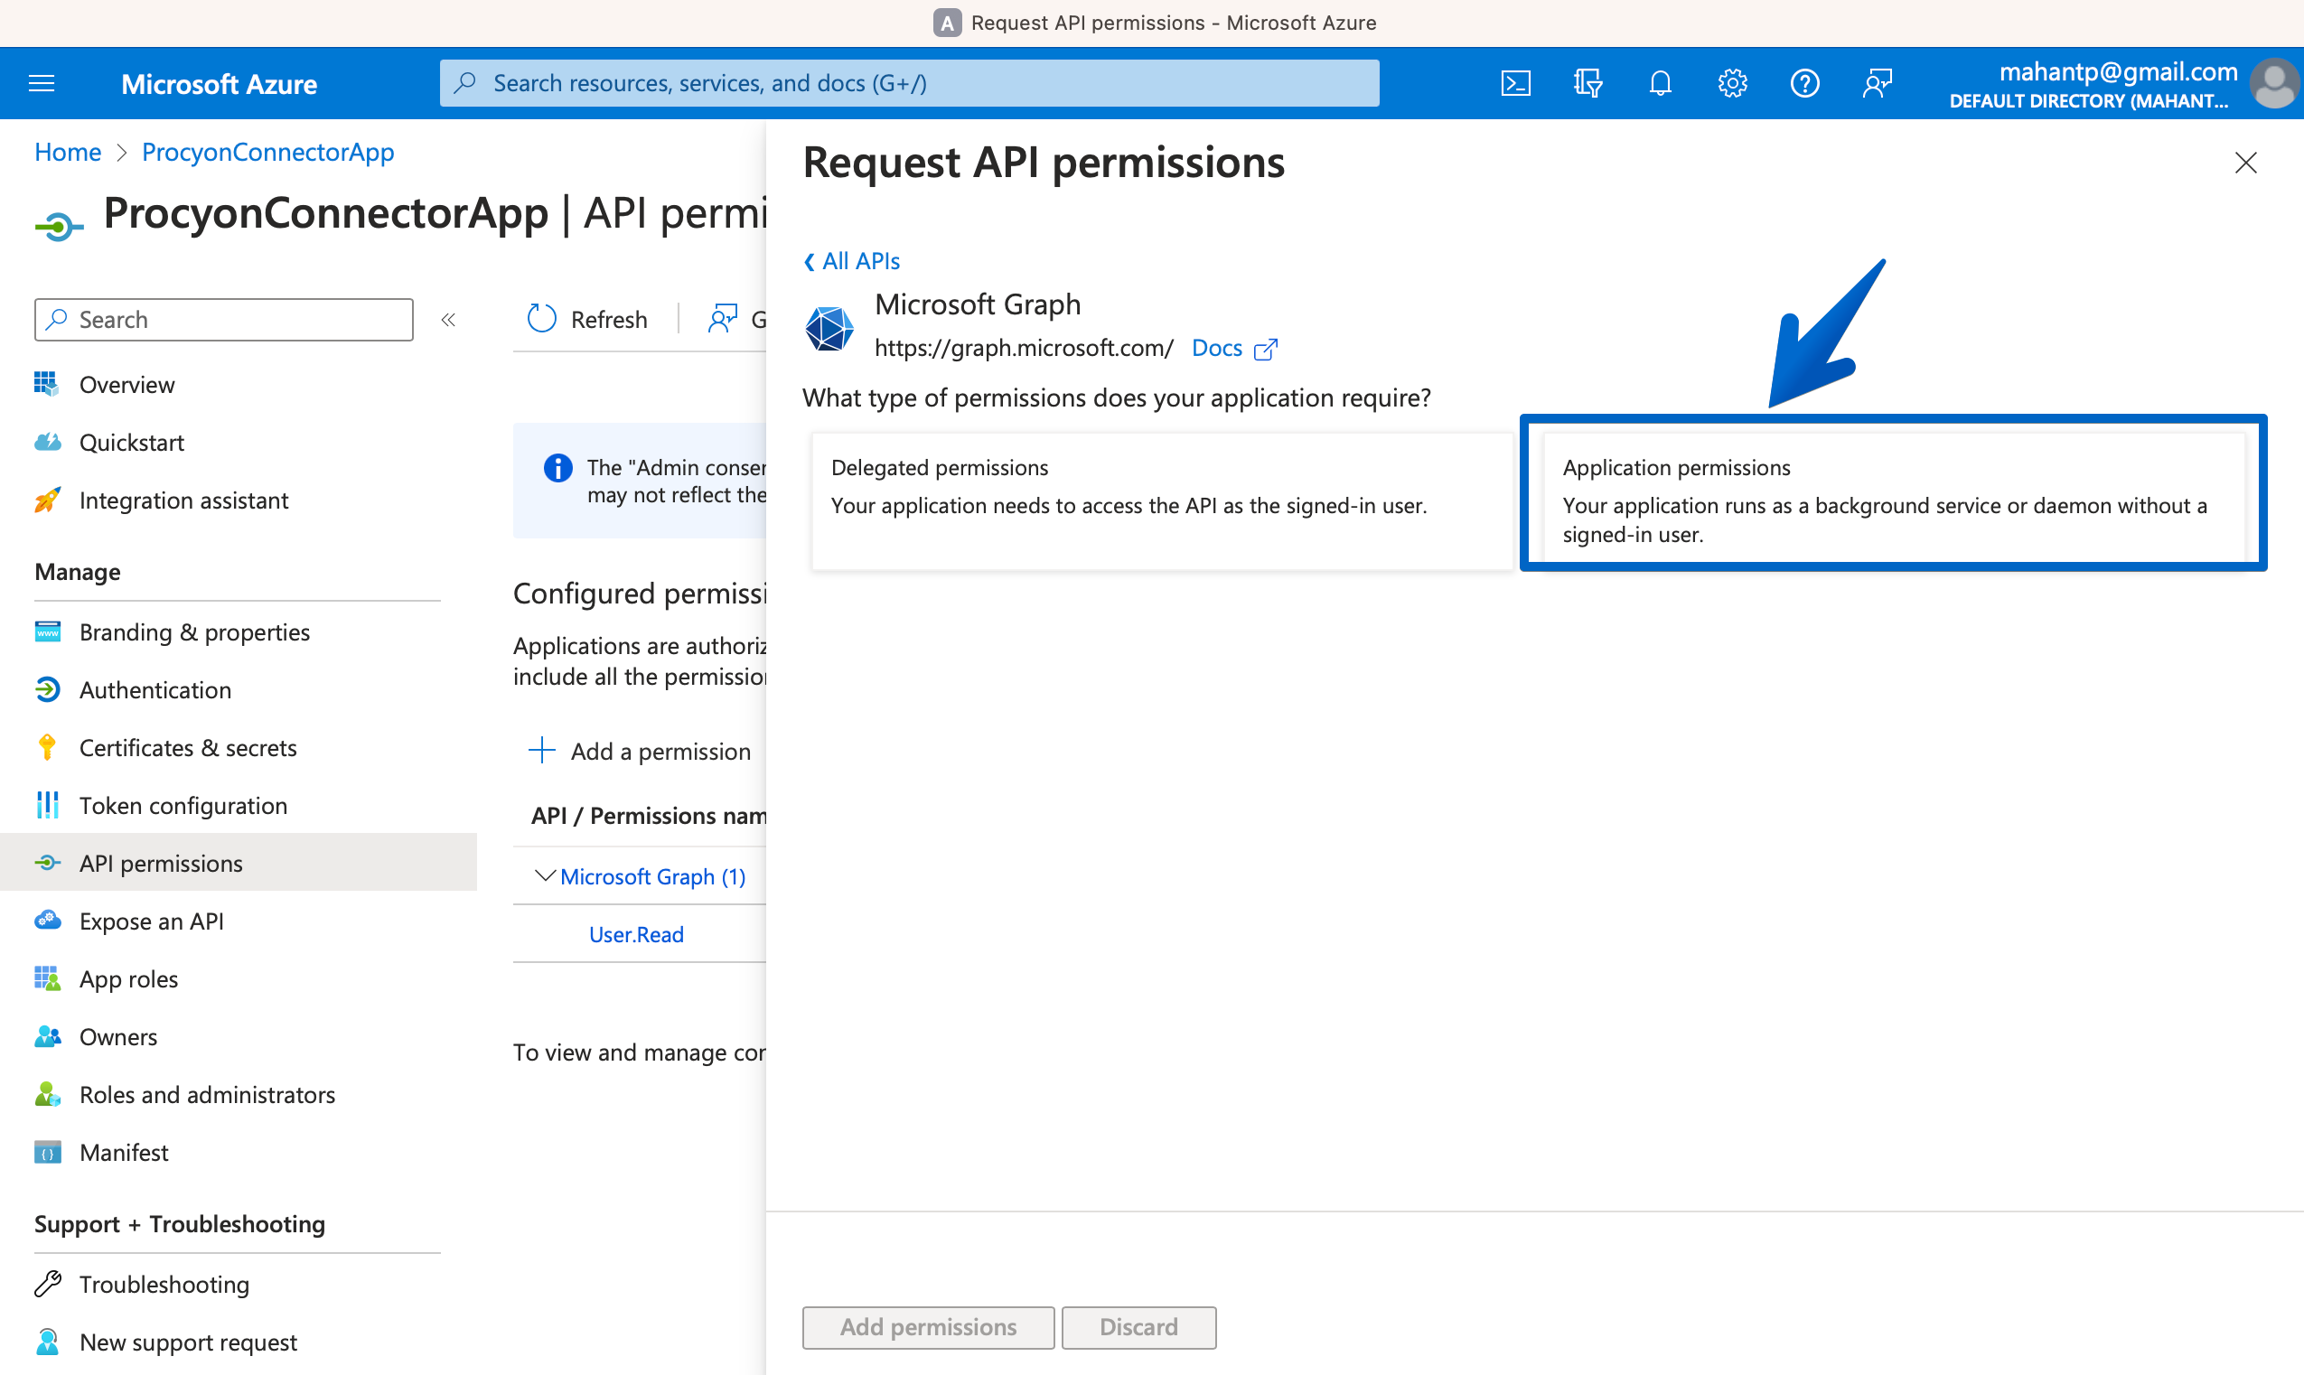Open the help menu
Screen dimensions: 2304x1375
pos(1805,83)
